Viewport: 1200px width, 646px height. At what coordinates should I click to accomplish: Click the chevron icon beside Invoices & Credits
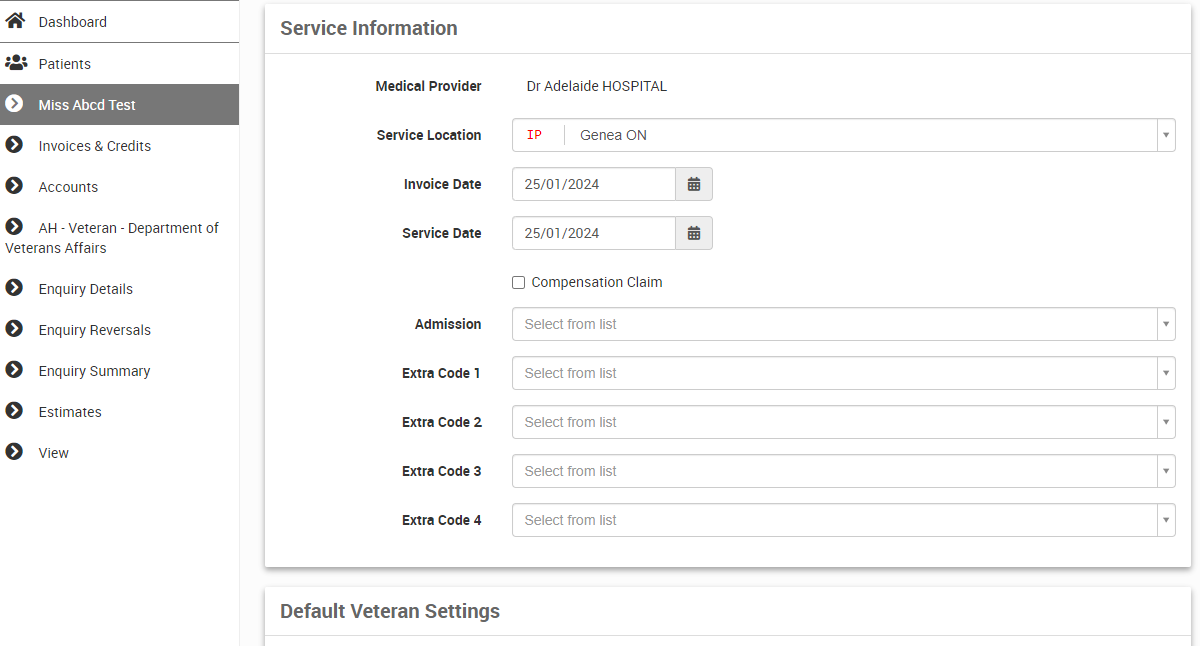click(x=14, y=145)
